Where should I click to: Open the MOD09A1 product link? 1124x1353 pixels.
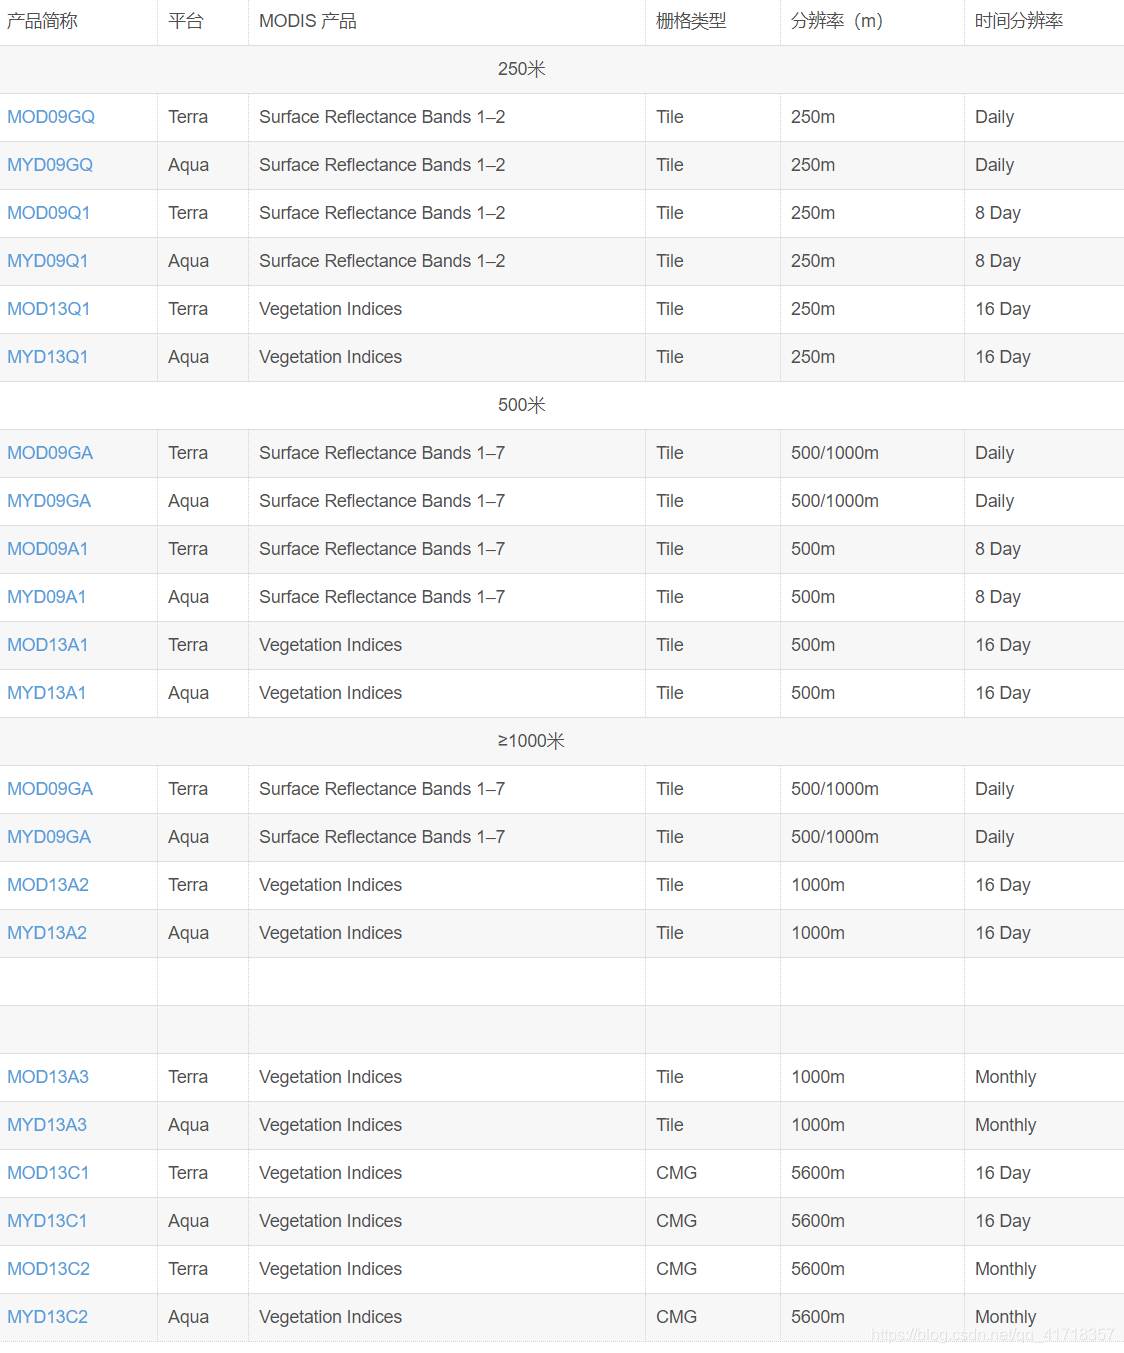48,549
